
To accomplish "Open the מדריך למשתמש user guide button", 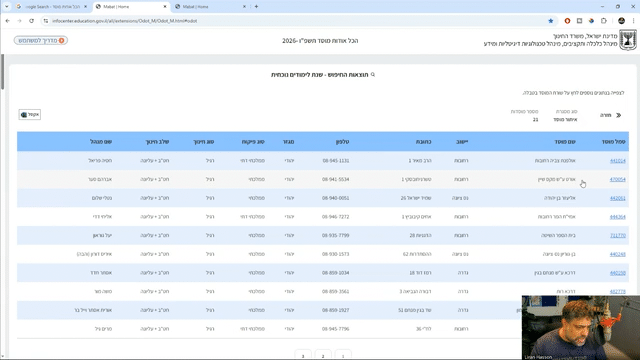I will pyautogui.click(x=41, y=40).
